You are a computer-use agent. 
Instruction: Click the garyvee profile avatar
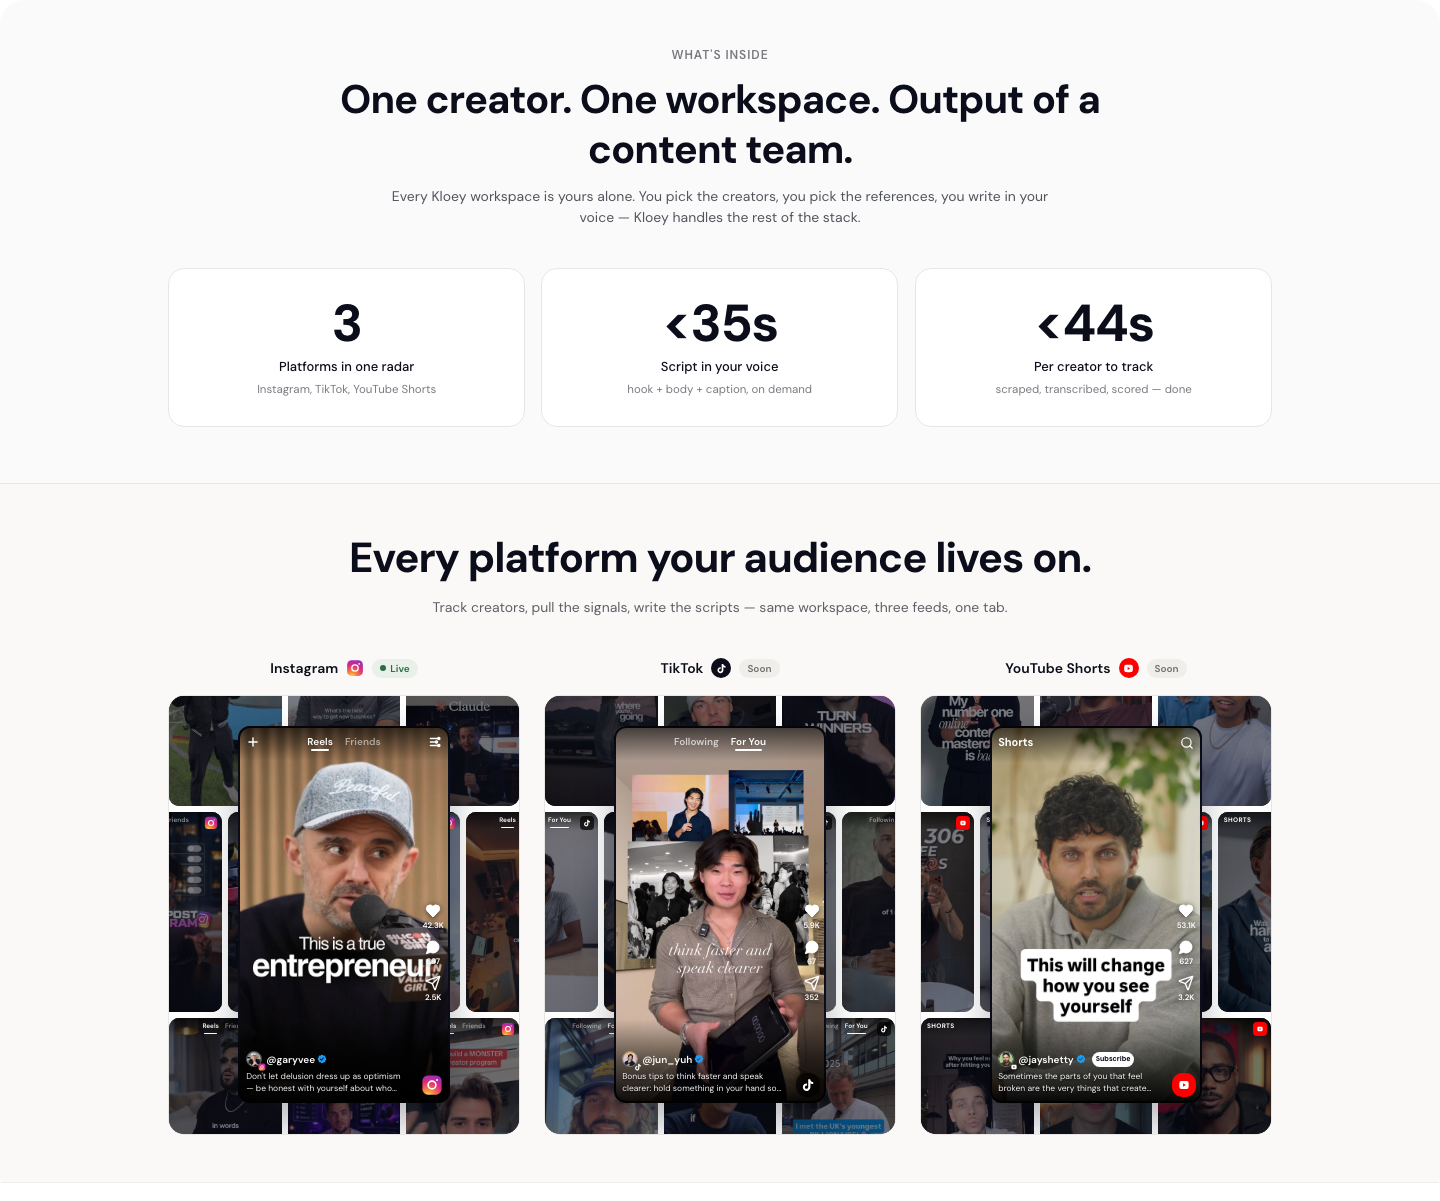pos(254,1060)
